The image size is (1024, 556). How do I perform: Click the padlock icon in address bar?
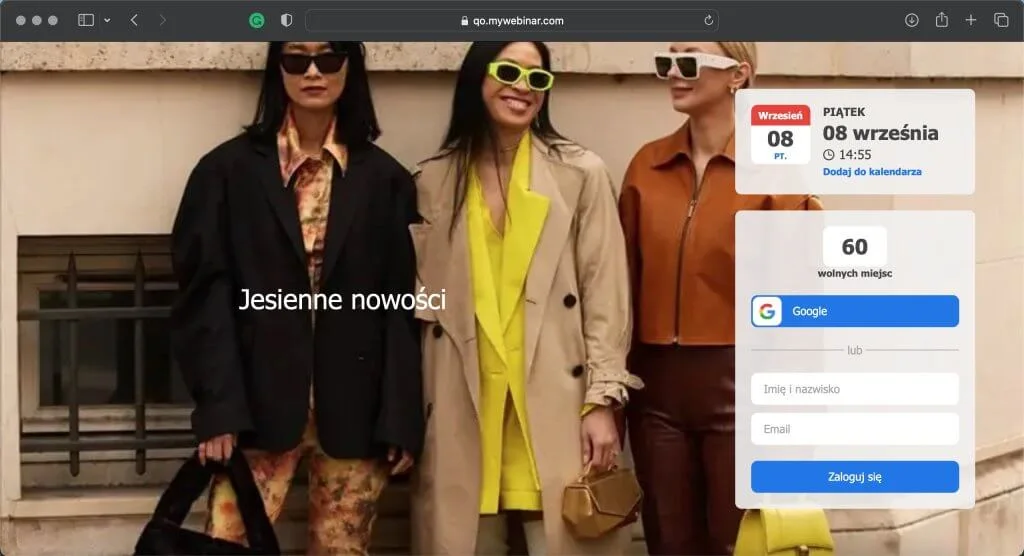(x=464, y=21)
